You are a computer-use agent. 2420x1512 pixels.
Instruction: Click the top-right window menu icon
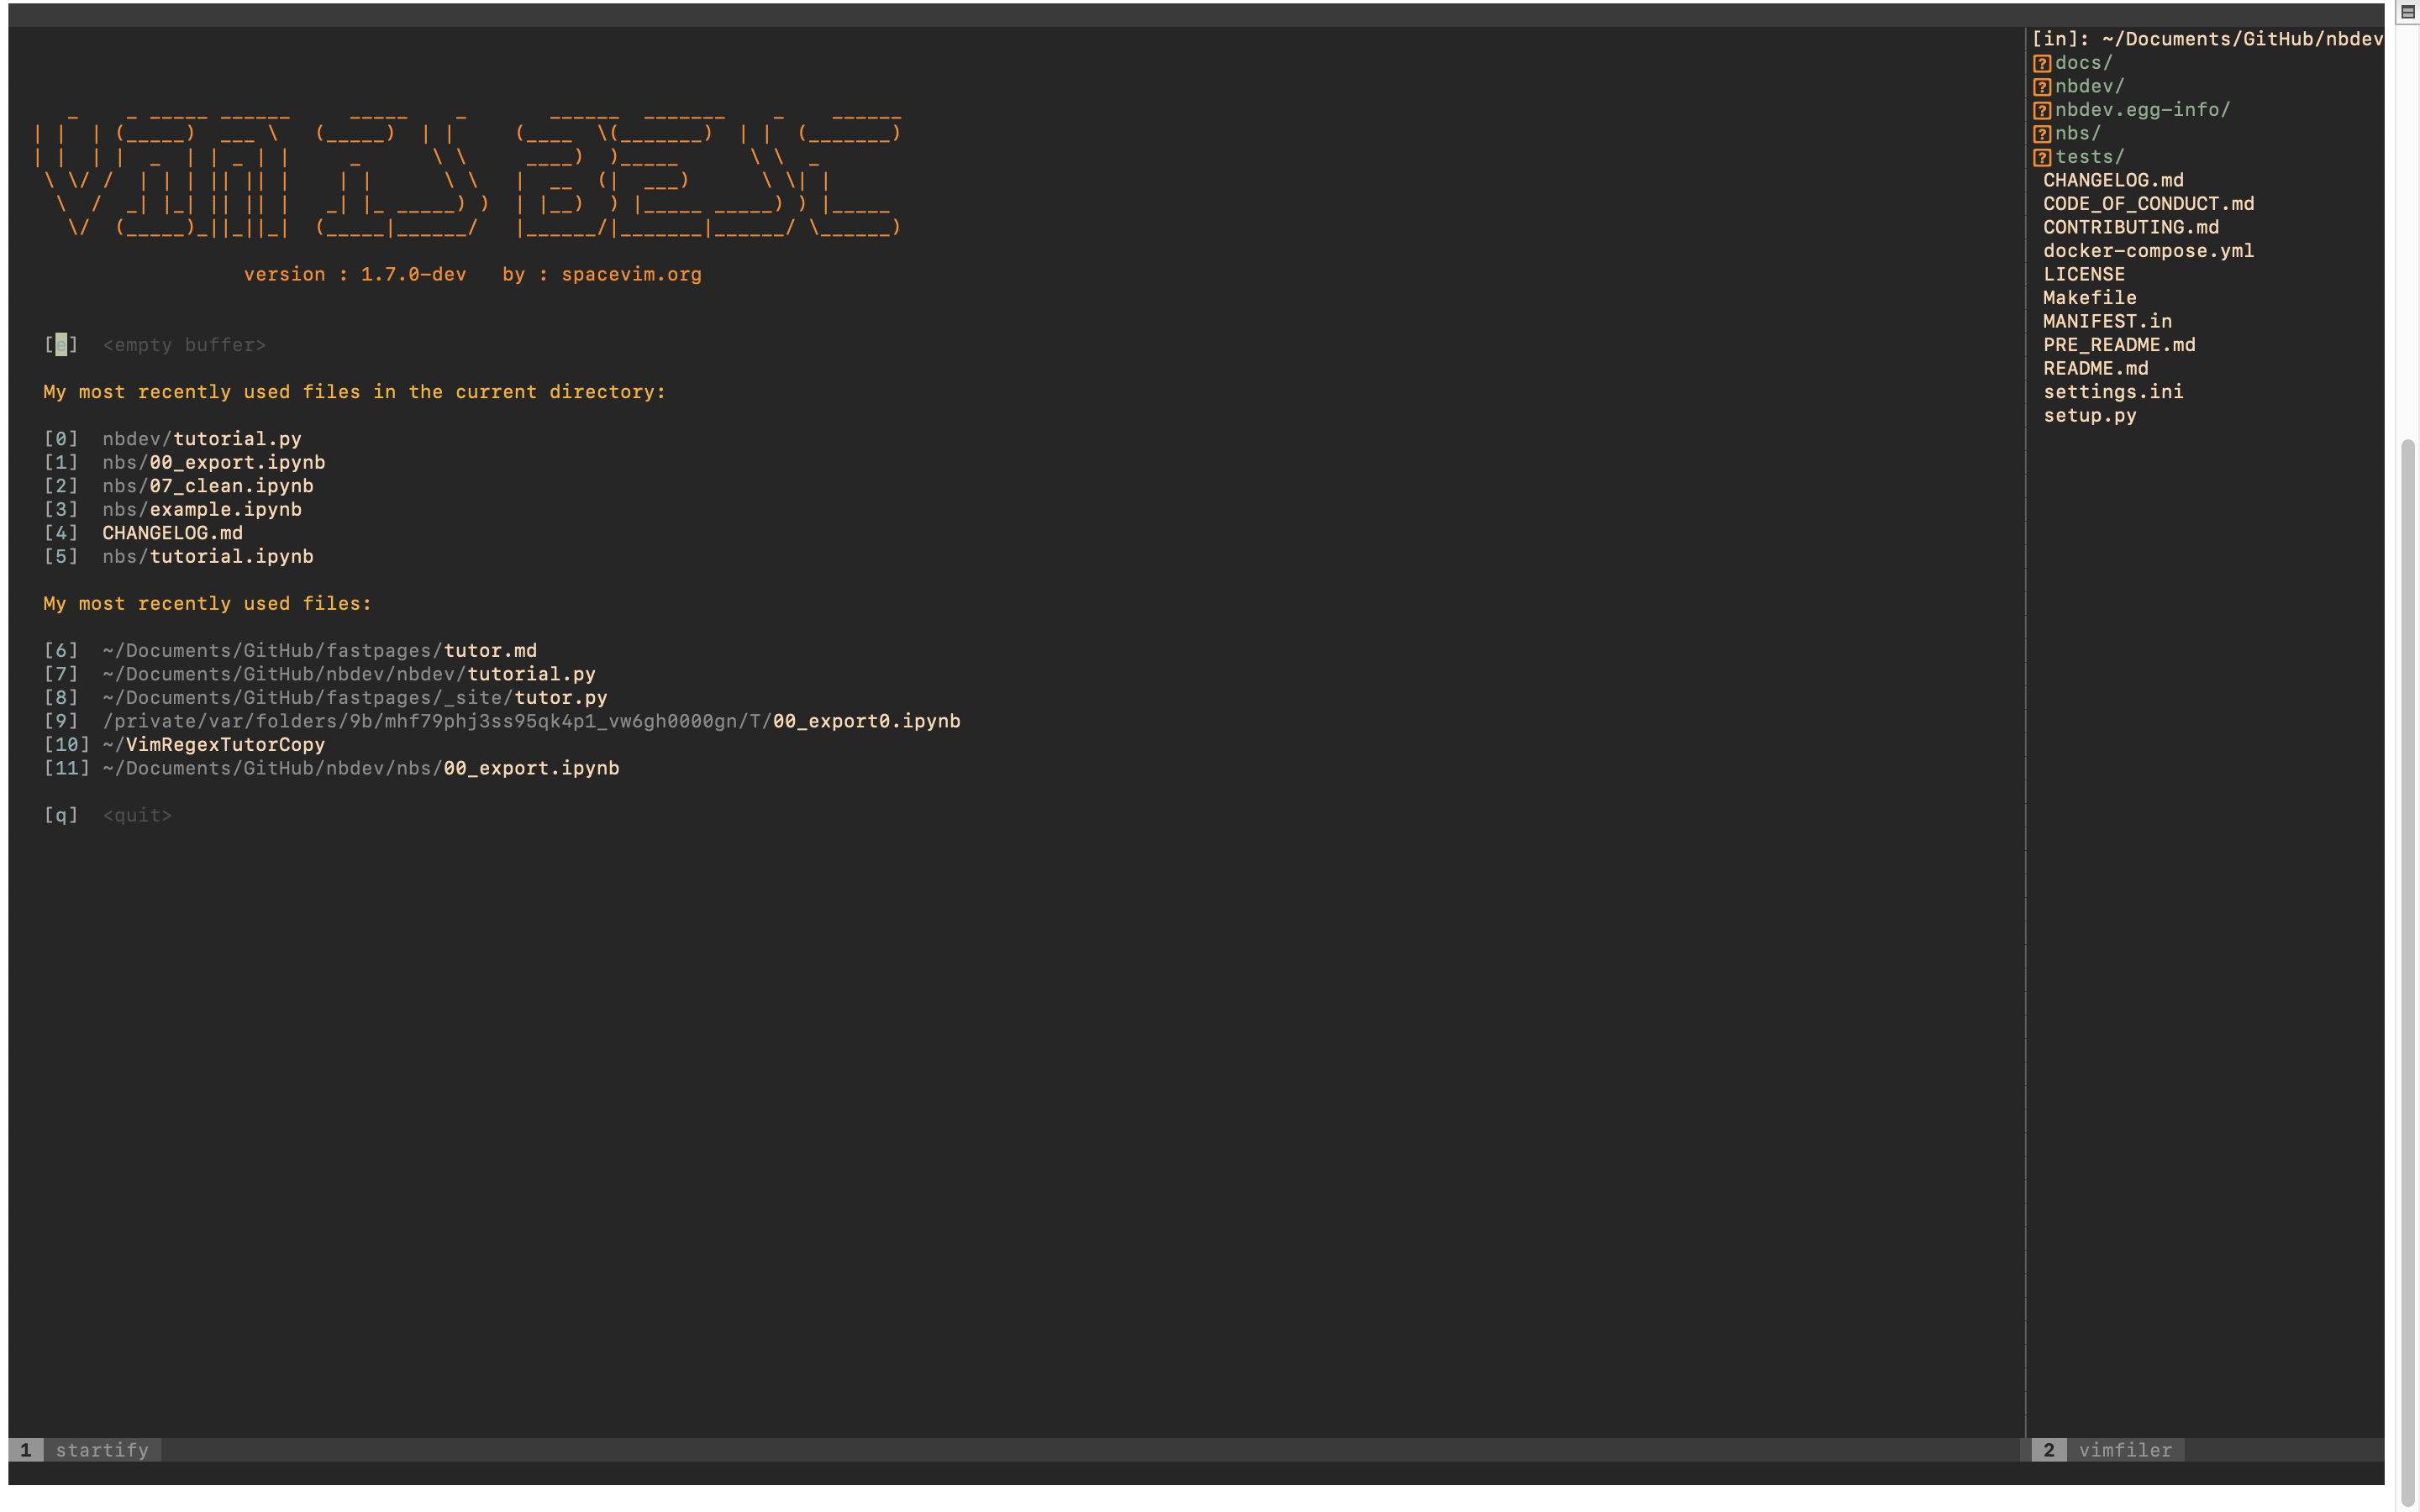[x=2407, y=12]
